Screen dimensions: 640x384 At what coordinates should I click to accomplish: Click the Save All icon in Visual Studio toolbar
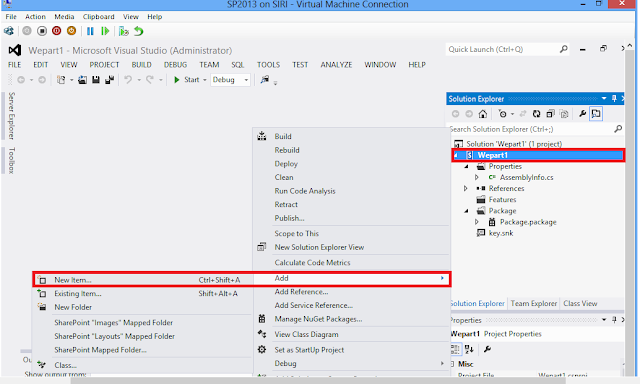(x=109, y=80)
